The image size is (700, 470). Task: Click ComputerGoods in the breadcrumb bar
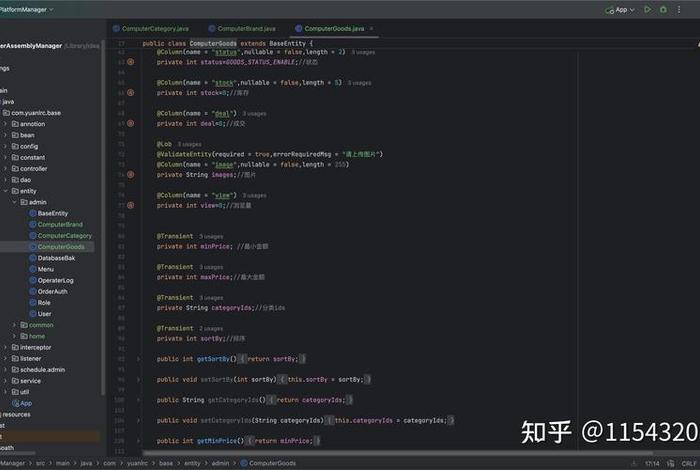[x=268, y=463]
